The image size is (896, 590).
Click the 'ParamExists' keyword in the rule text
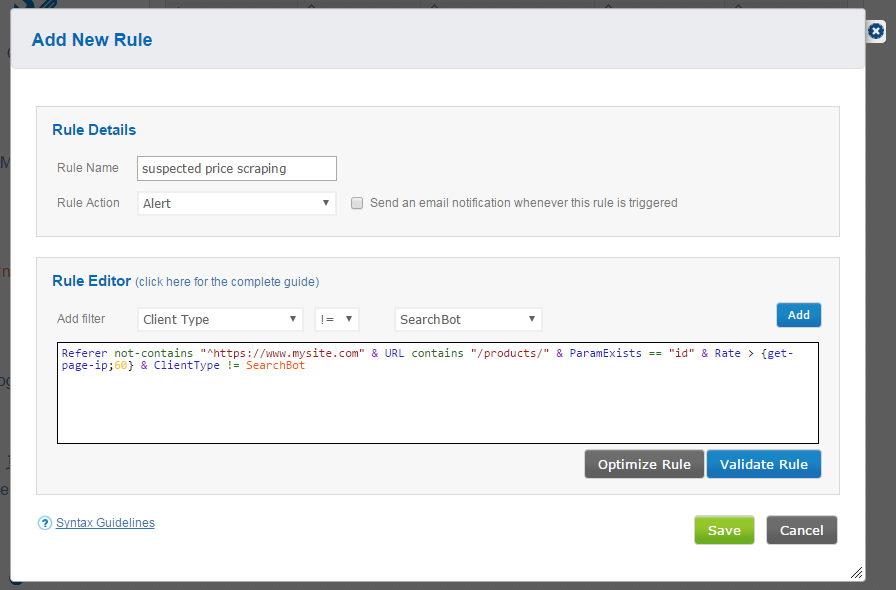(x=606, y=353)
